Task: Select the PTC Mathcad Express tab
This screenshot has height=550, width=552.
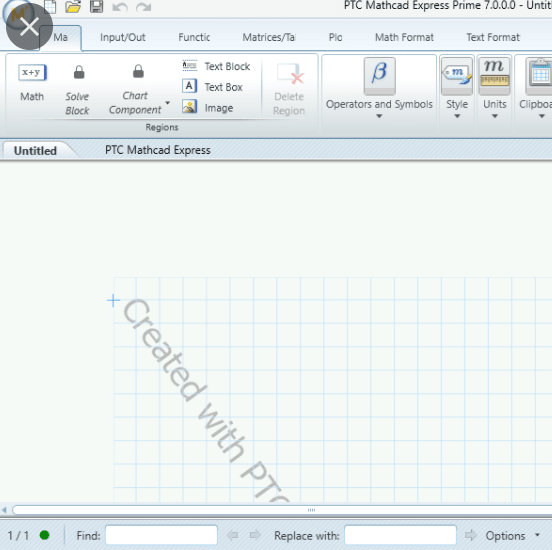Action: pos(158,150)
